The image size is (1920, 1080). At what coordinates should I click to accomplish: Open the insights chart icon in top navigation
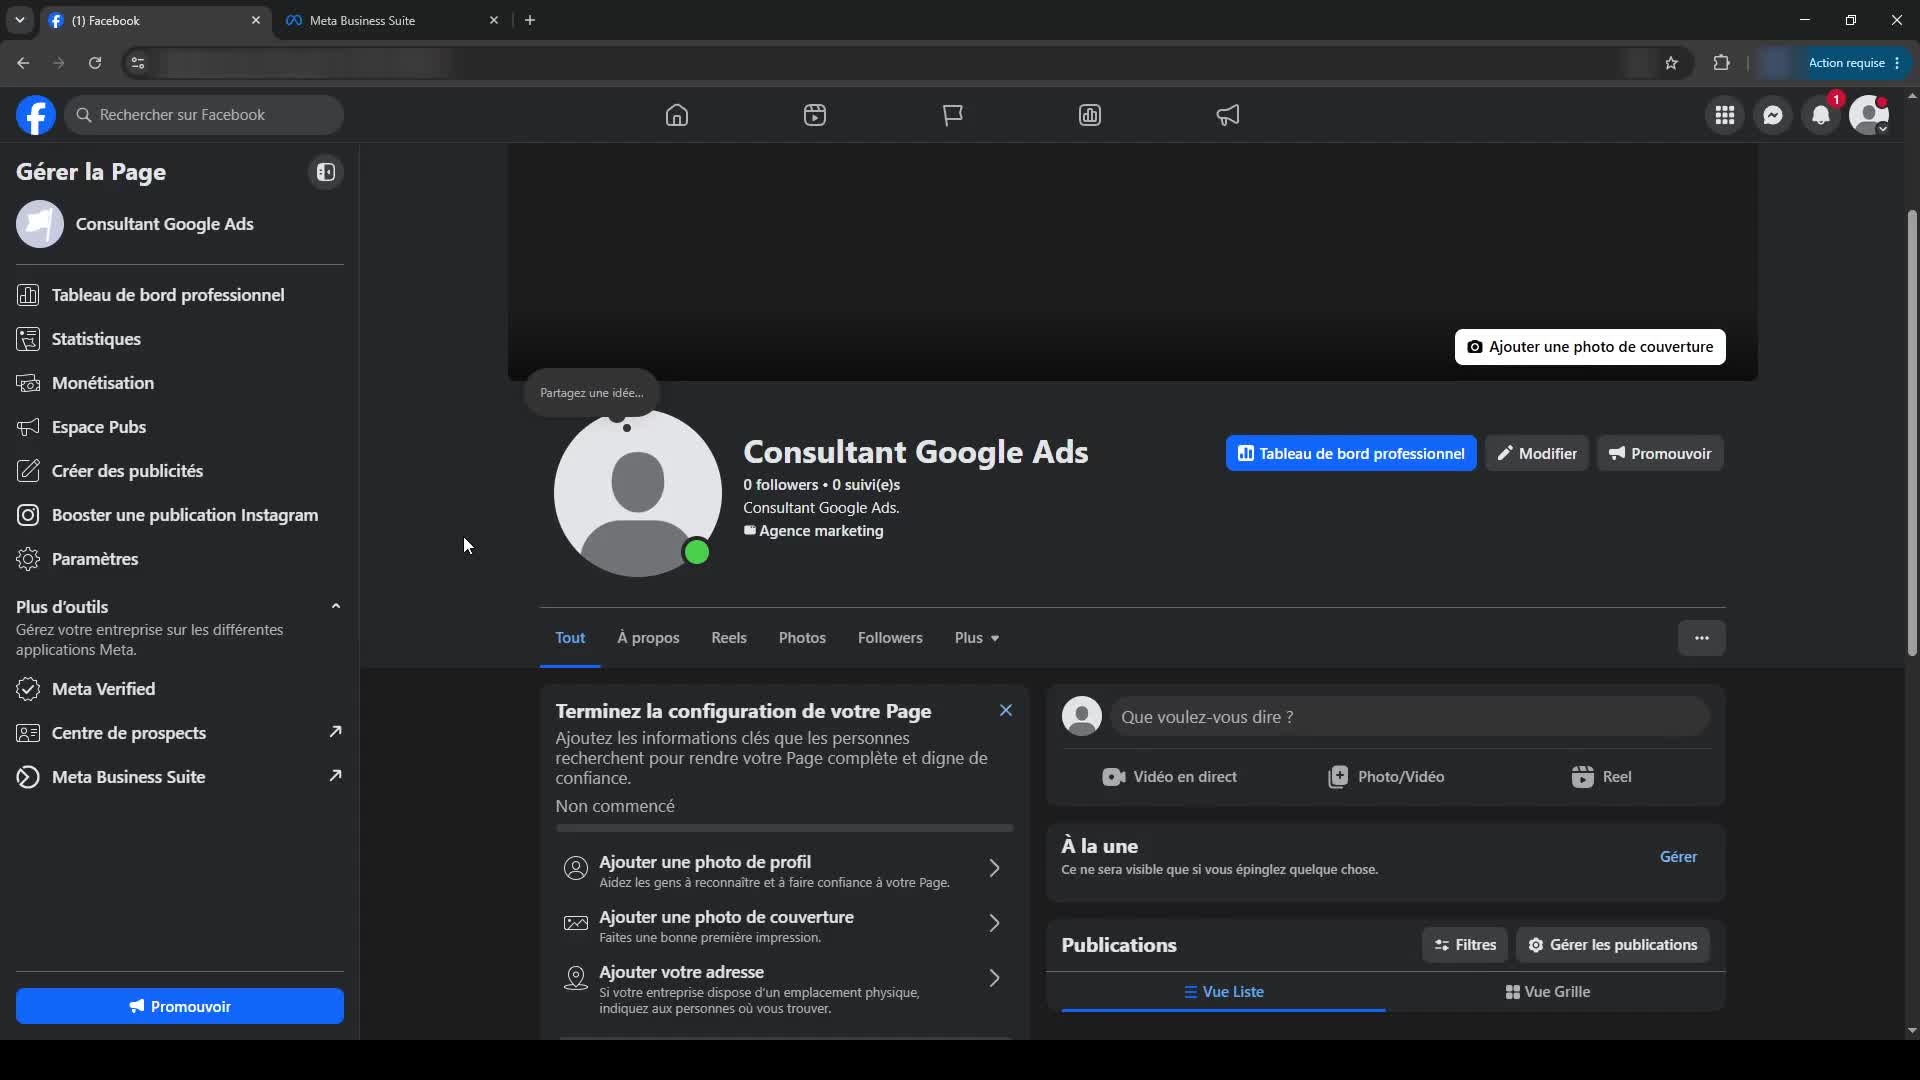click(x=1090, y=115)
